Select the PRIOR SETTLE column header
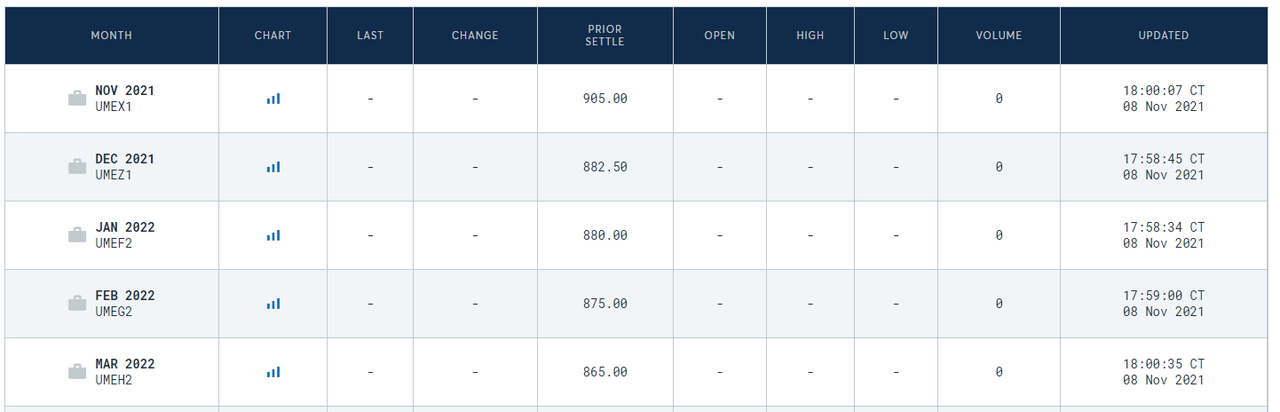Viewport: 1280px width, 412px height. pos(605,35)
